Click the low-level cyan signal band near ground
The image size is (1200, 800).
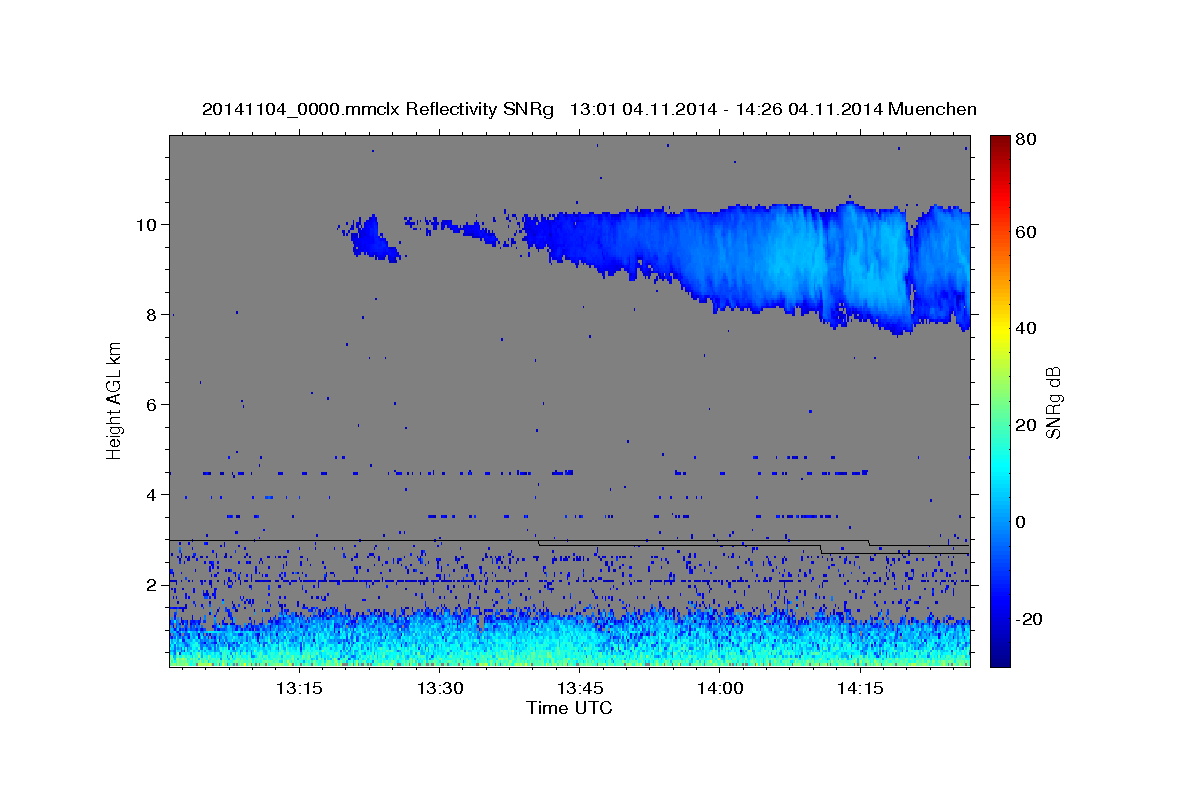(569, 638)
